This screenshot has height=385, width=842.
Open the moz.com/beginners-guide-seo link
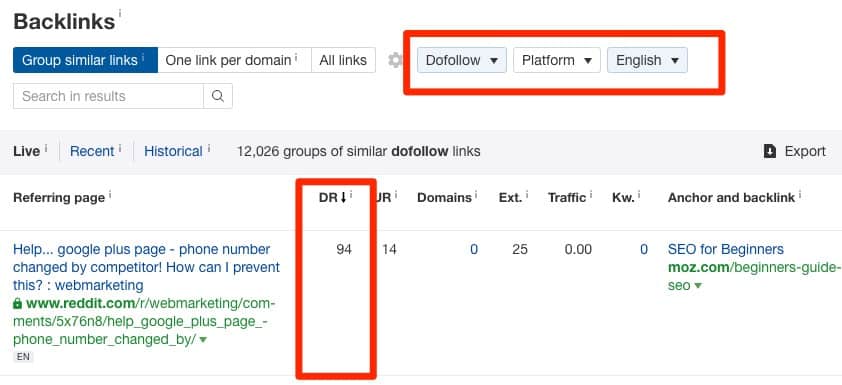754,276
